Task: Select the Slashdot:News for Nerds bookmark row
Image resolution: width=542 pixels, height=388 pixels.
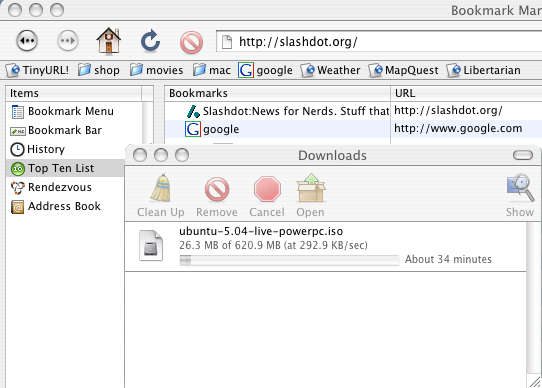Action: pyautogui.click(x=353, y=111)
